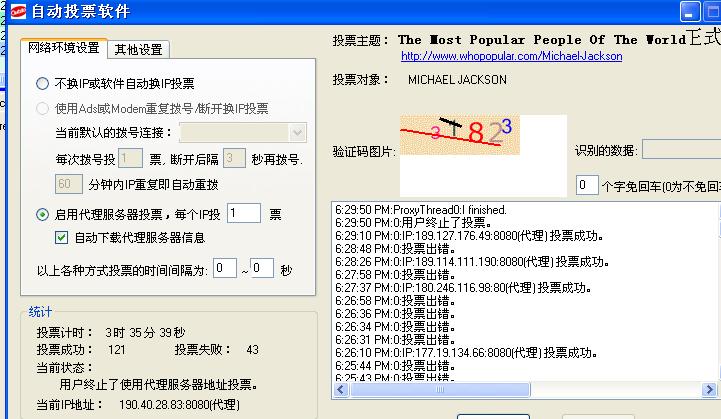Screen dimensions: 721x419
Task: Click the 个字免回车 number field
Action: (587, 186)
